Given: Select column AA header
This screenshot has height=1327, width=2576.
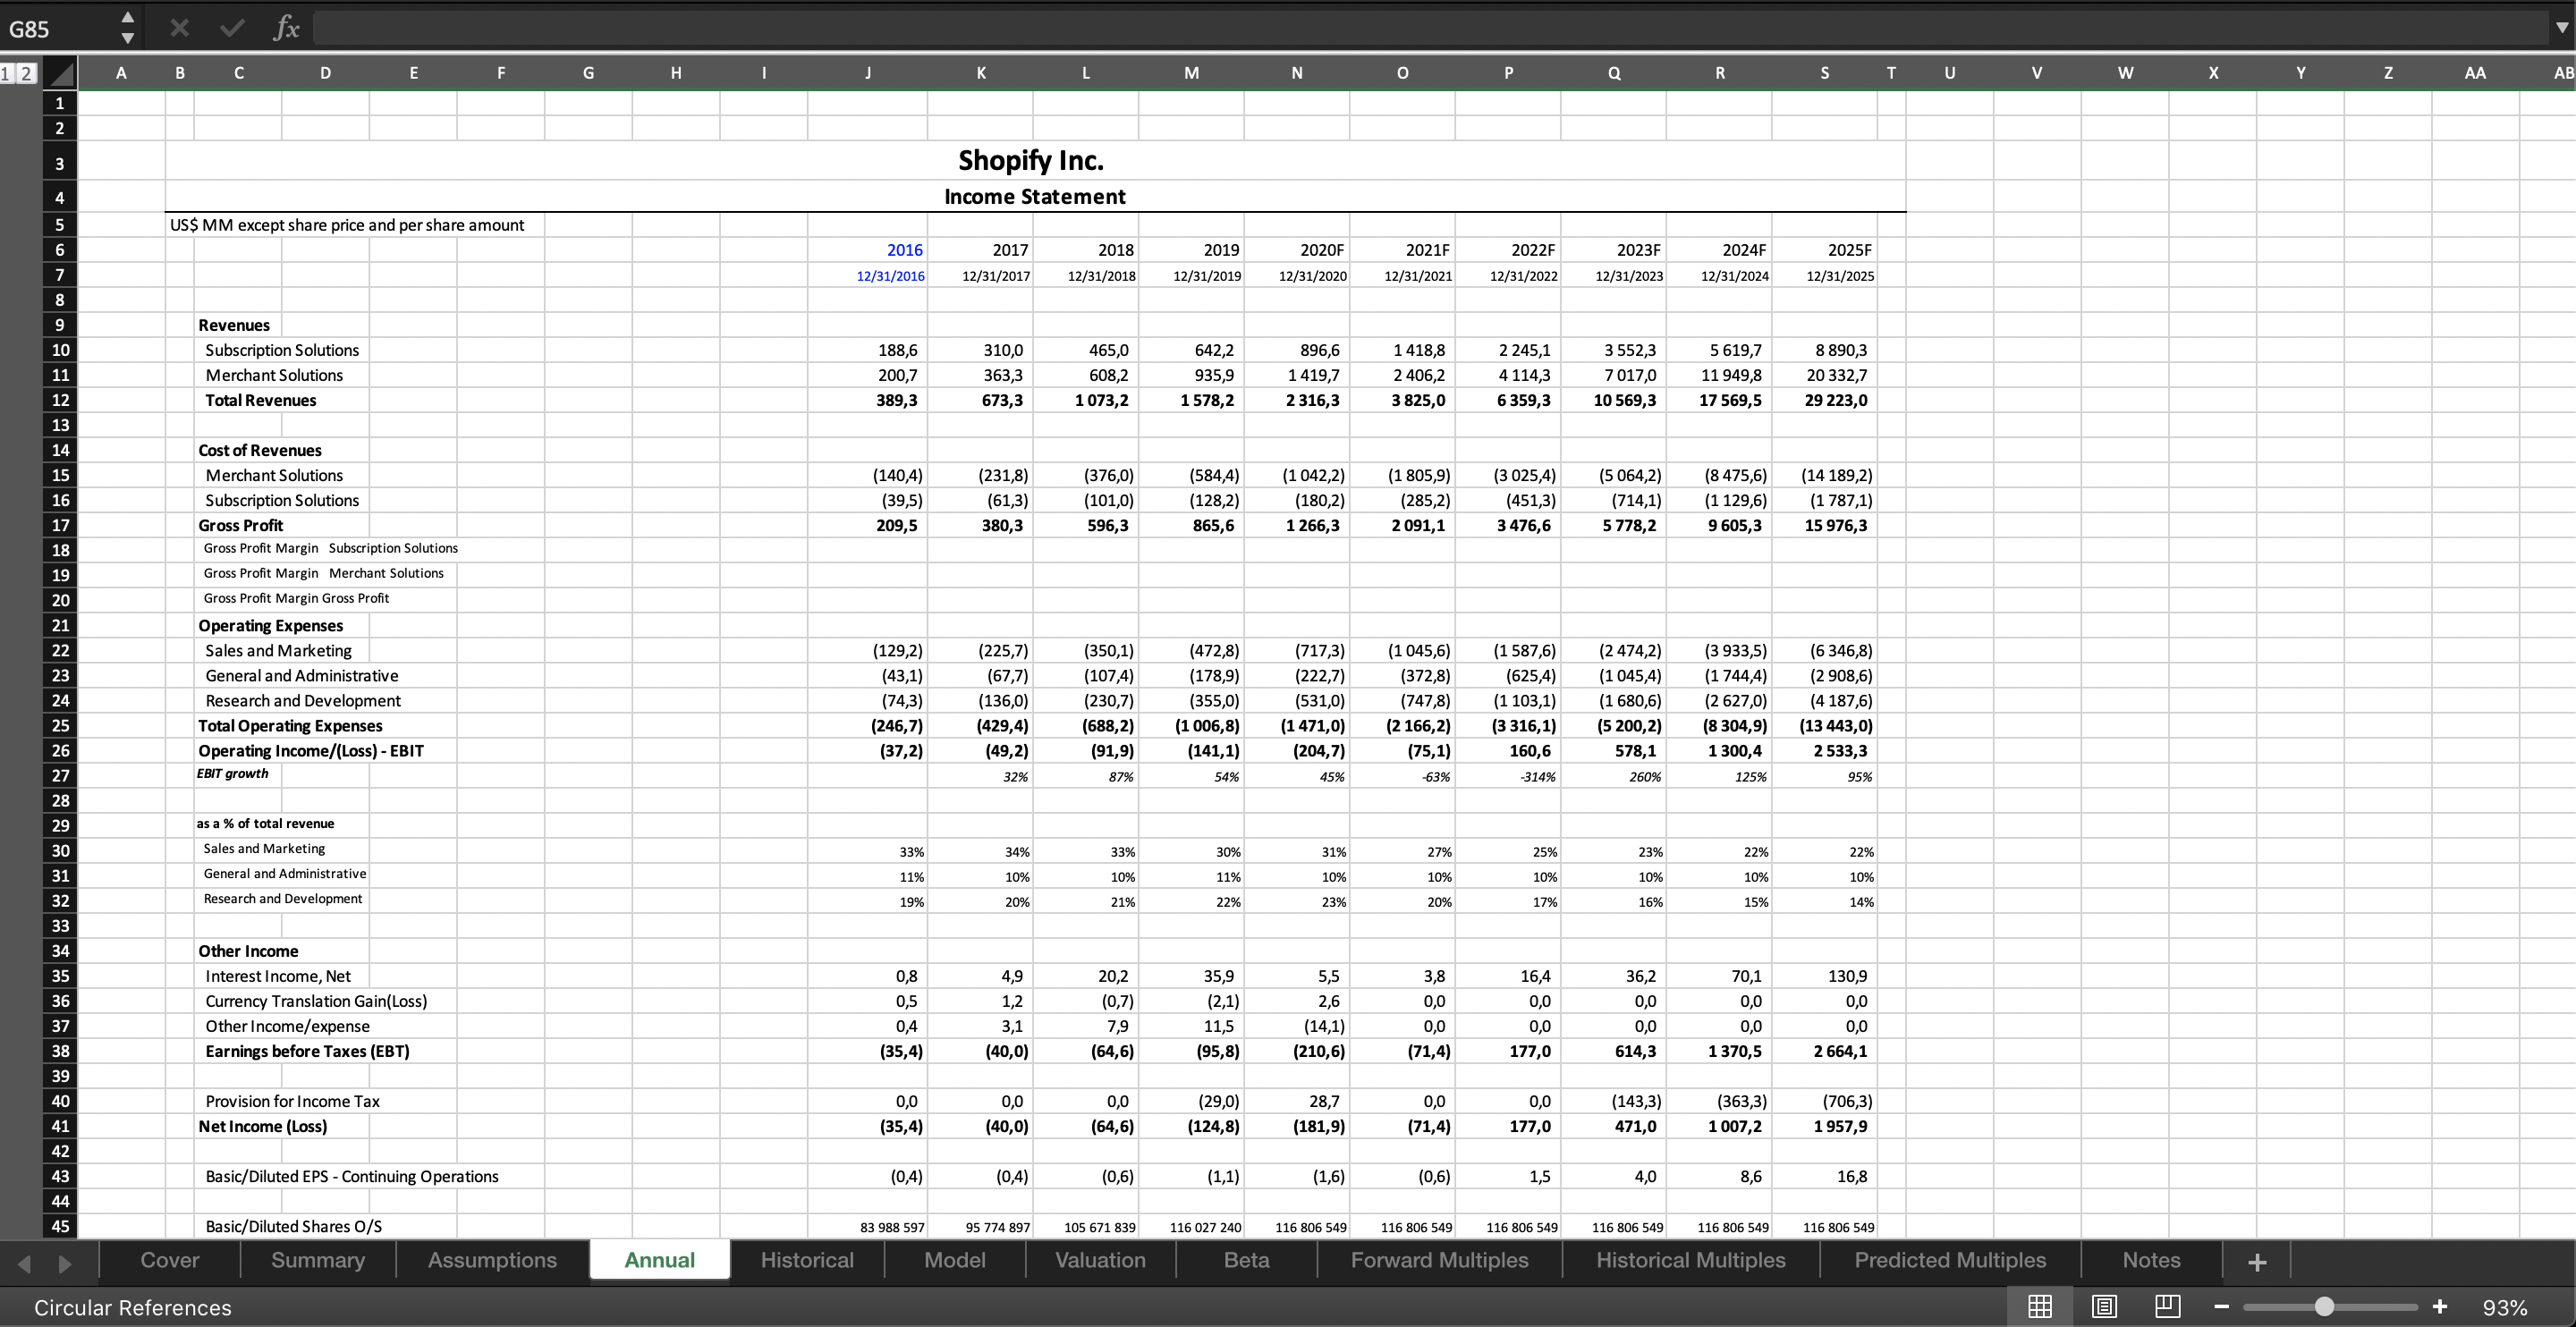Looking at the screenshot, I should coord(2475,73).
